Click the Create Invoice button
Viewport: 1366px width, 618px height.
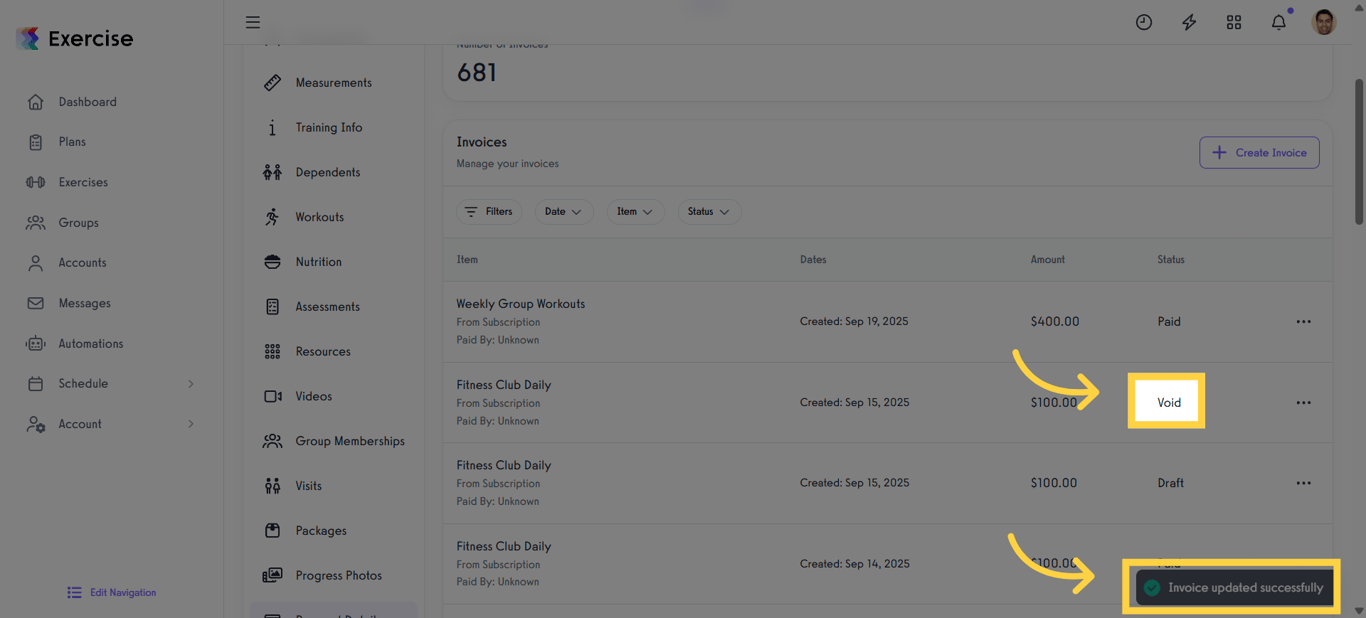[1259, 153]
